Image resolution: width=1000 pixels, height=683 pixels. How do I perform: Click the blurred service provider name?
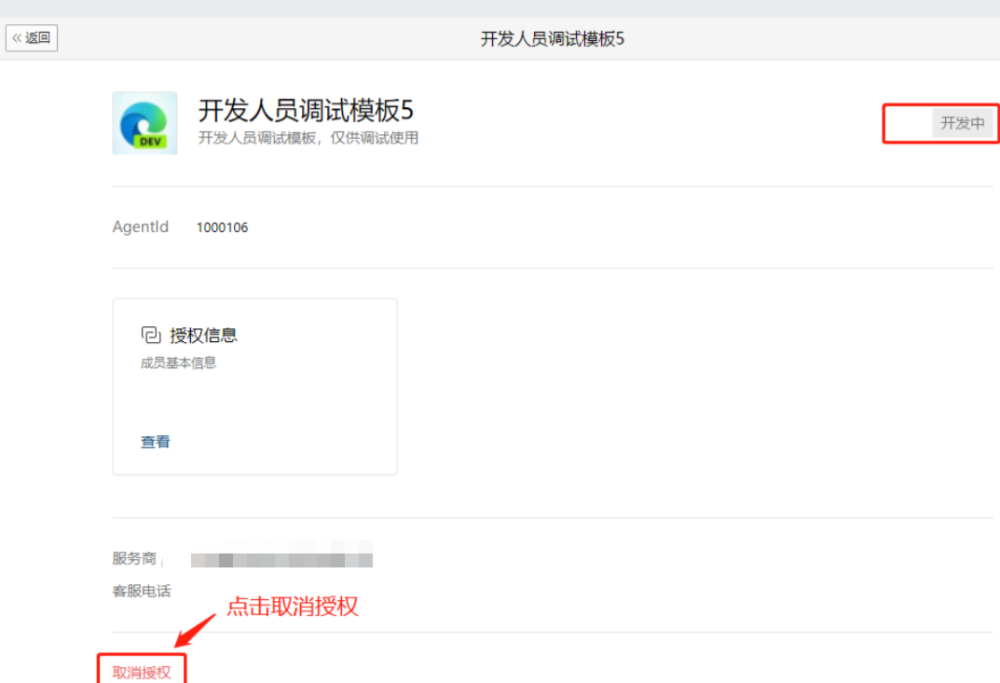coord(281,559)
